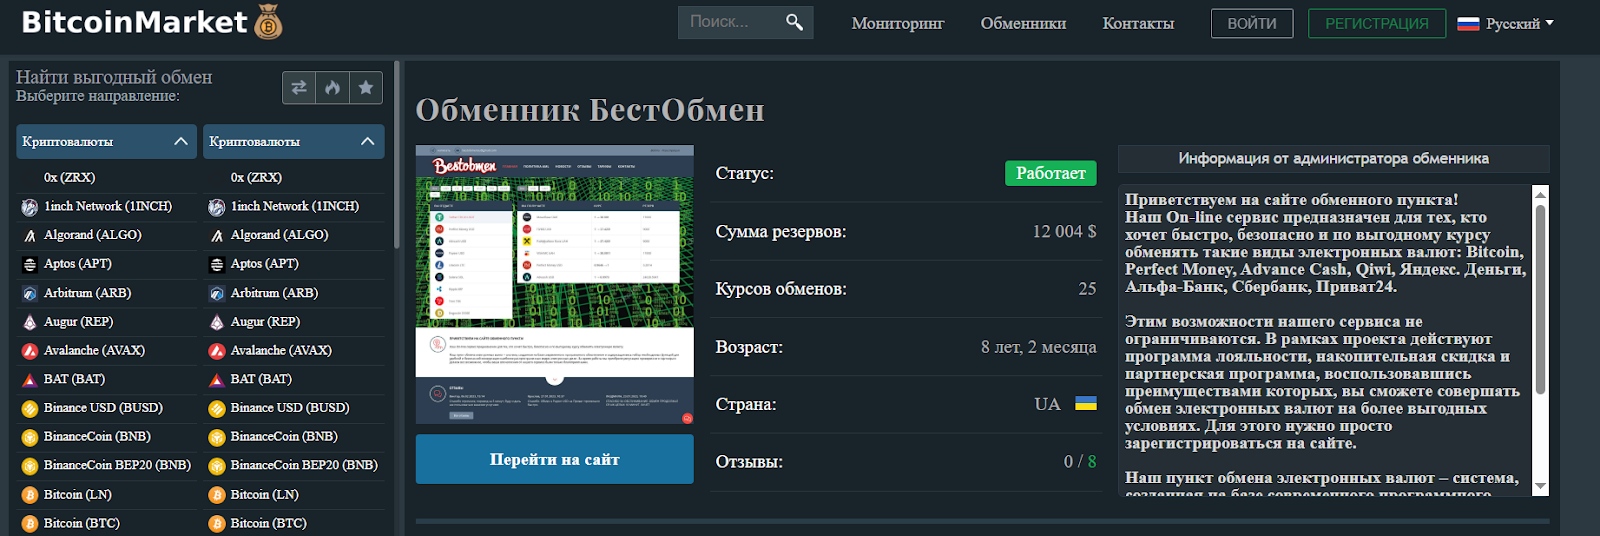Open the green 8 reviews count link
Image resolution: width=1600 pixels, height=536 pixels.
pos(1092,462)
